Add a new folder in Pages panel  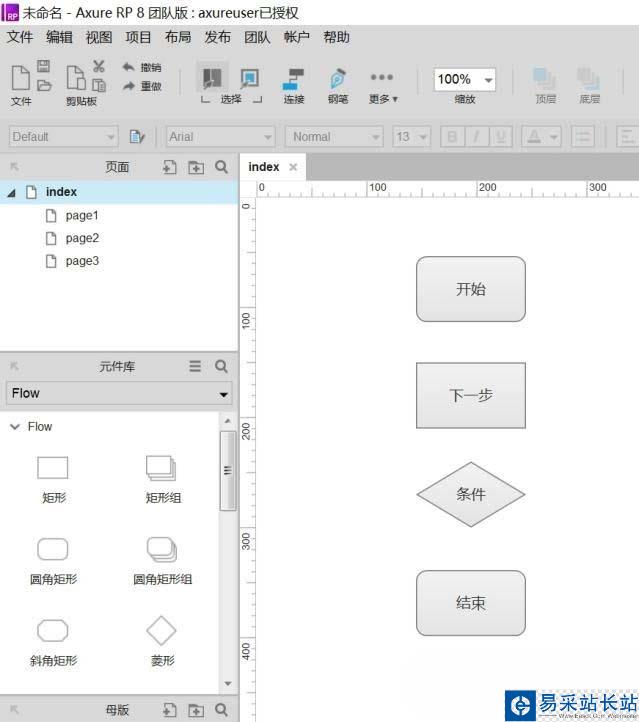pos(196,167)
